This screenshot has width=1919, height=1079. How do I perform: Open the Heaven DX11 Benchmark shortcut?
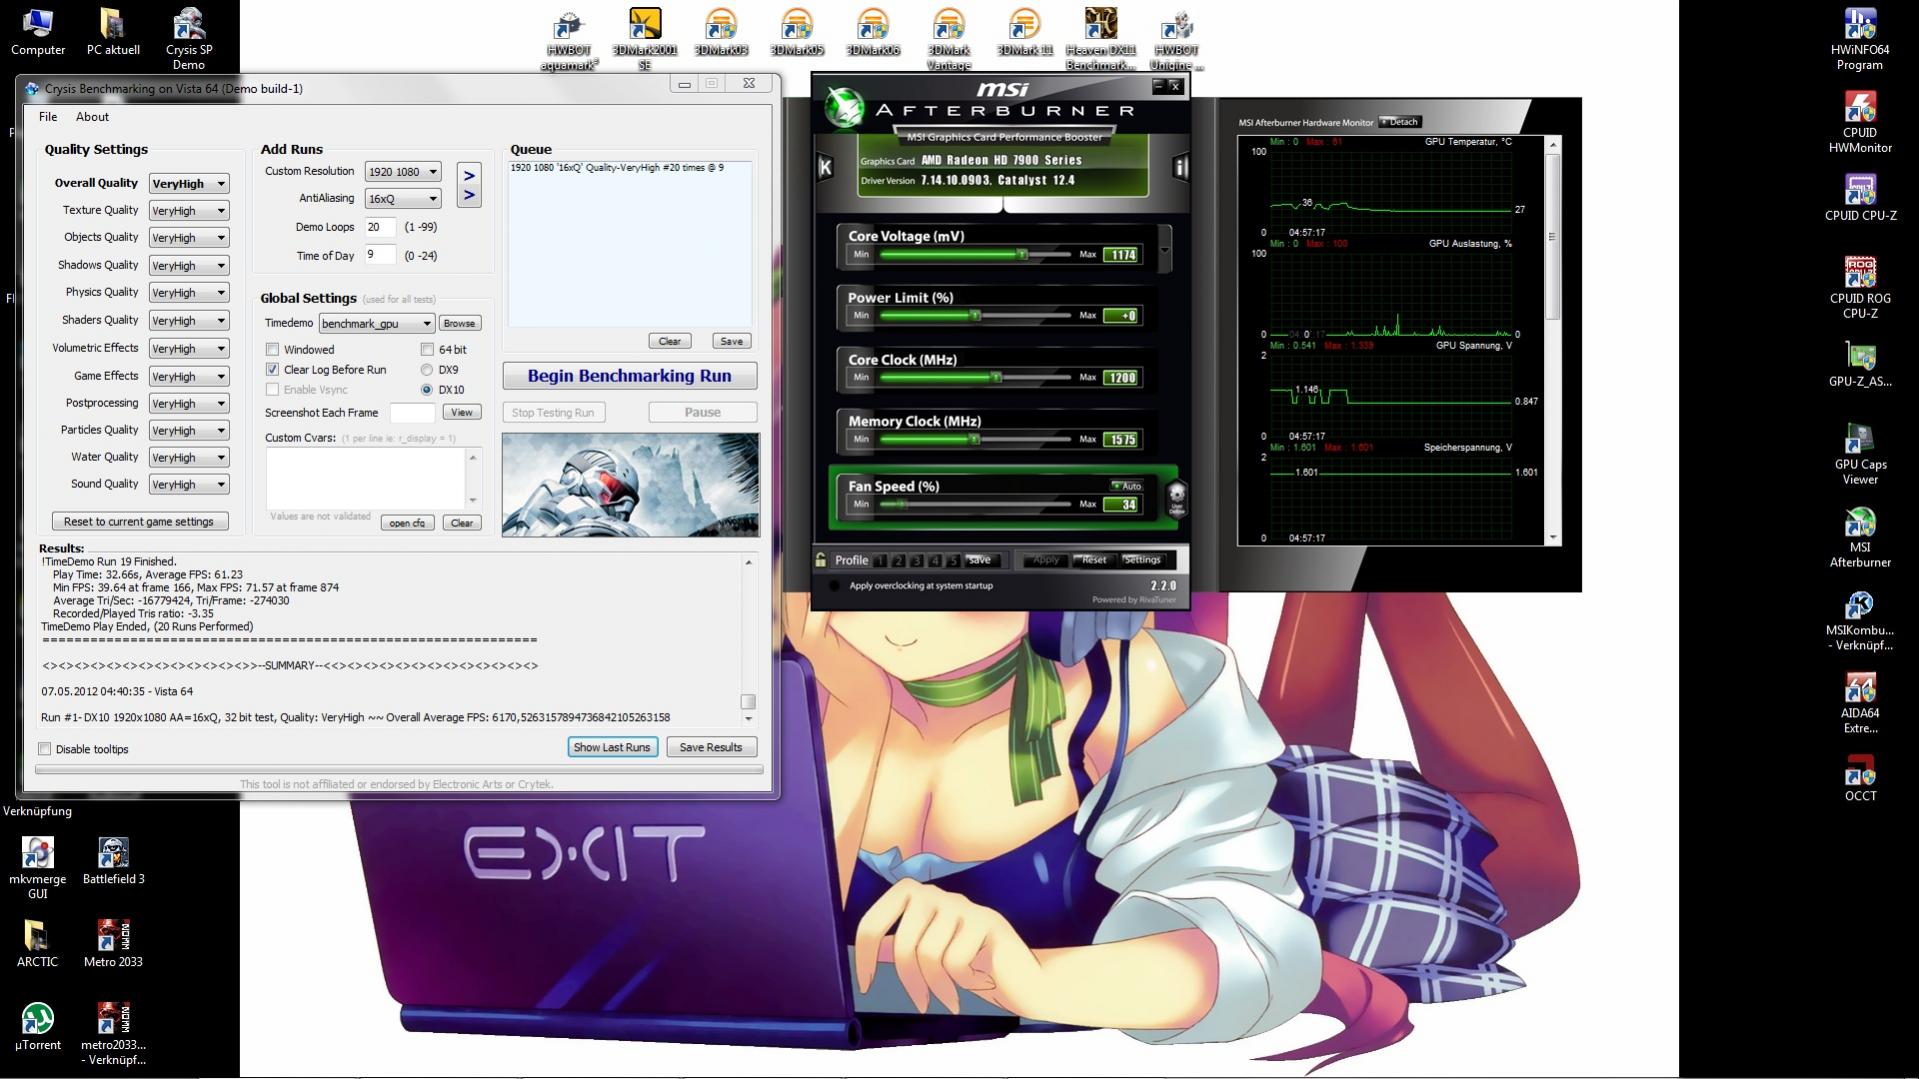click(x=1101, y=40)
